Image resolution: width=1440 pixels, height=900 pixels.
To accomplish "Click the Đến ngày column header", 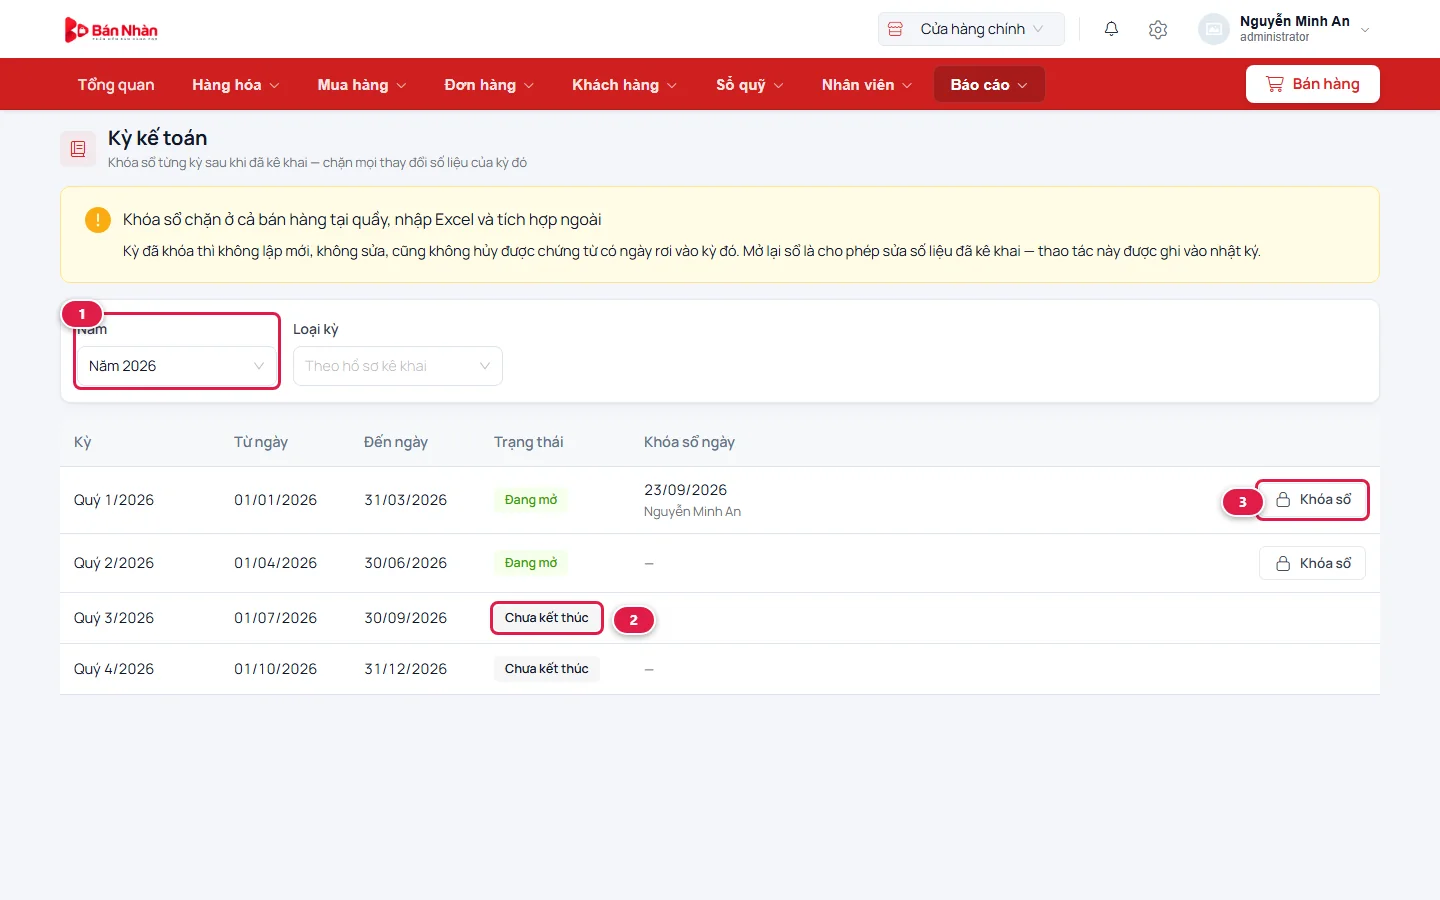I will 396,442.
